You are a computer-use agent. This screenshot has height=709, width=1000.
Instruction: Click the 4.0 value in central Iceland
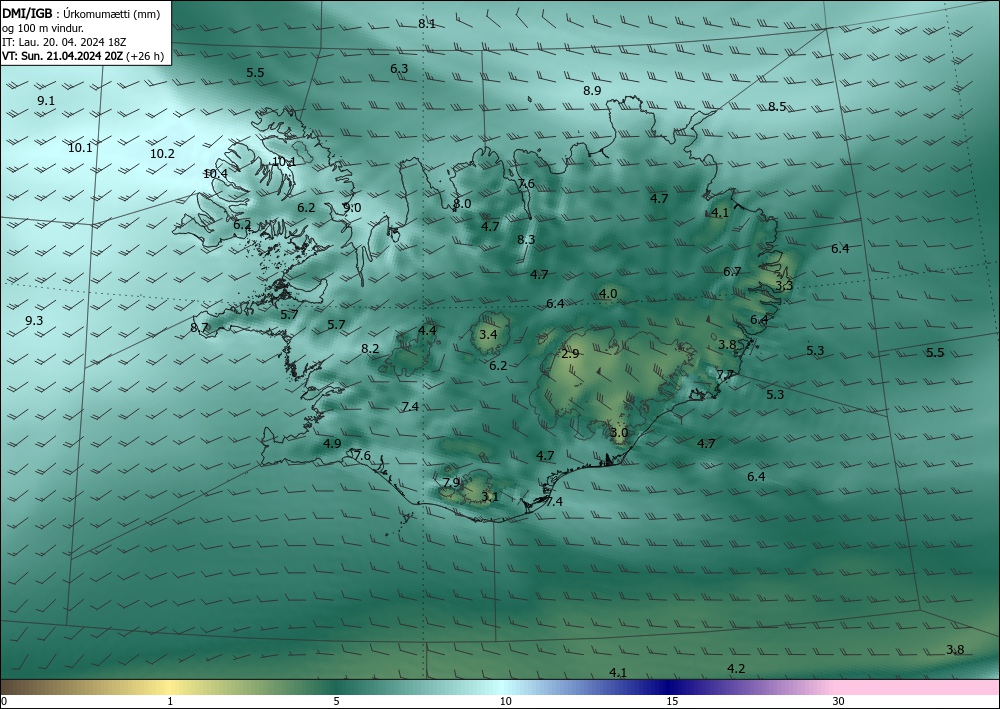click(608, 293)
